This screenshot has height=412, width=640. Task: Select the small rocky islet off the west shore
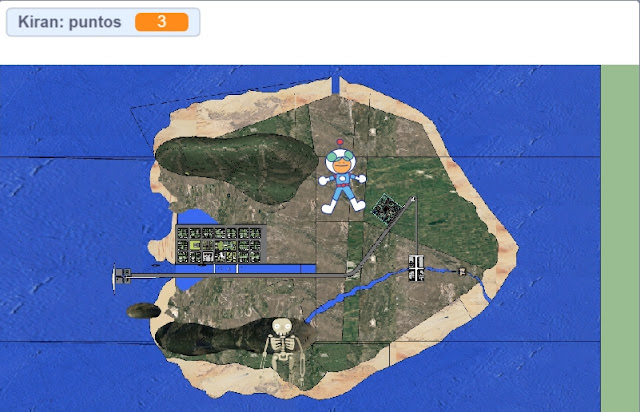click(143, 310)
